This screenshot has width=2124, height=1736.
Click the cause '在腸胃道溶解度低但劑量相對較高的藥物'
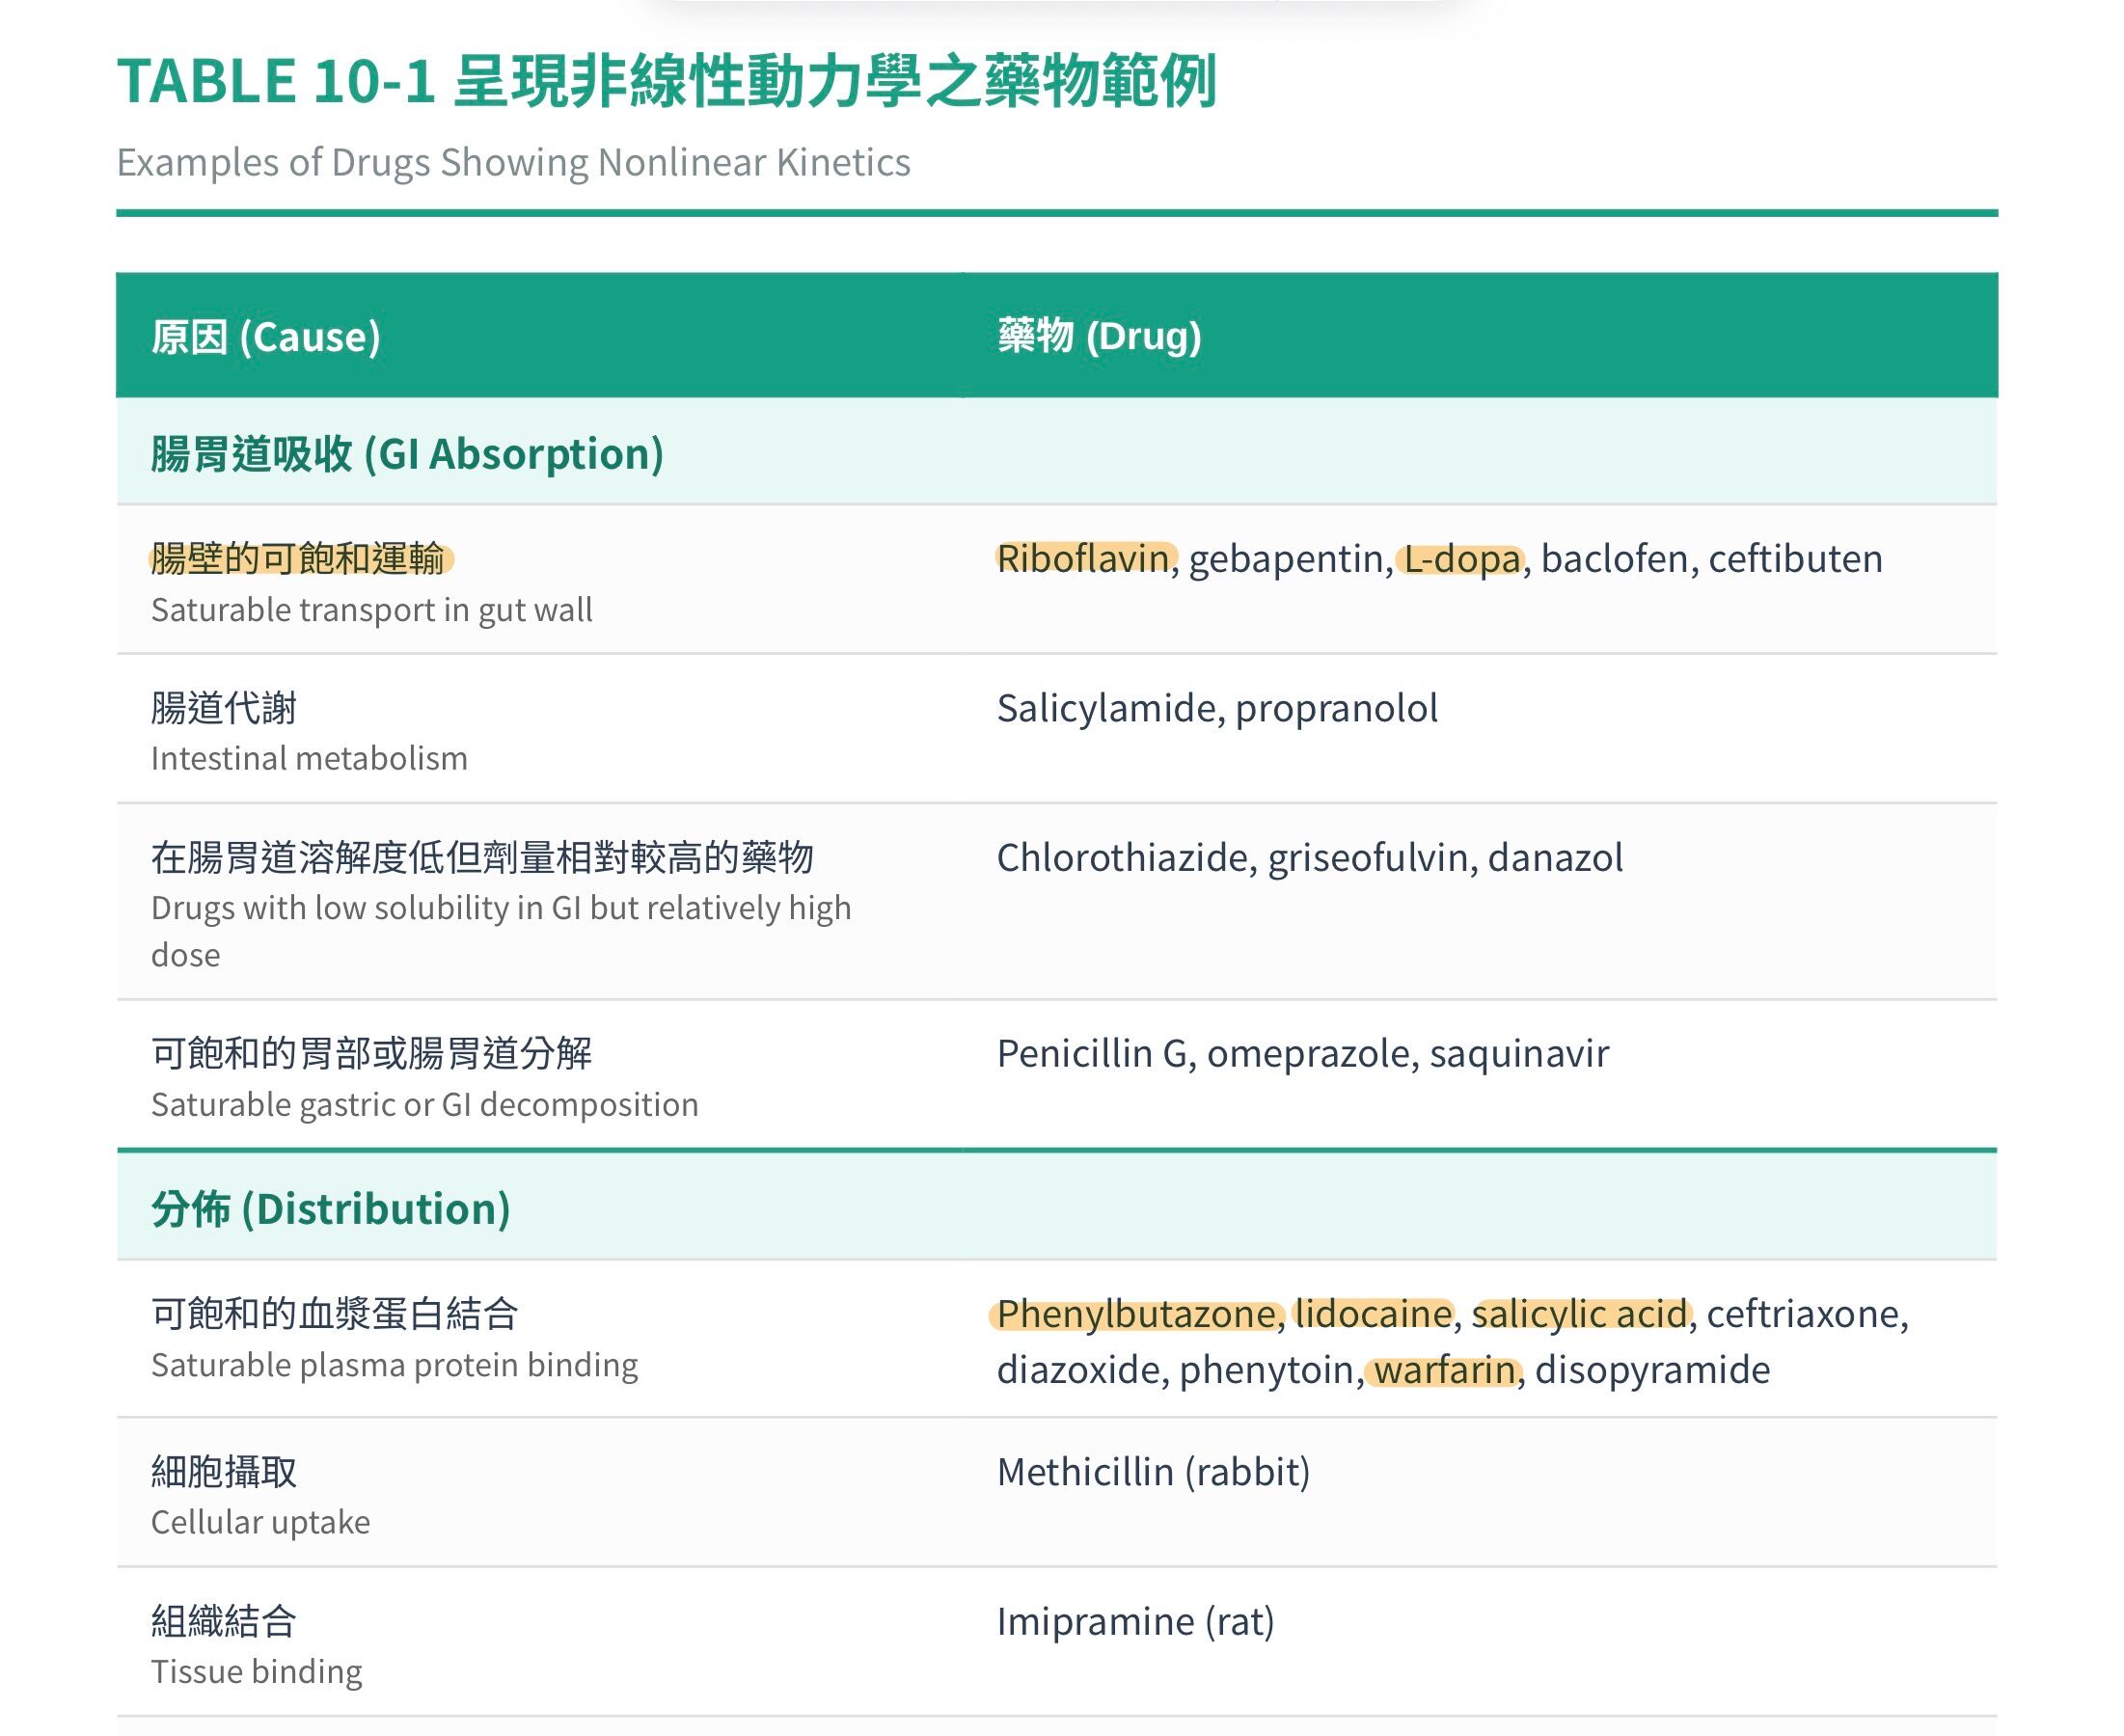point(482,857)
